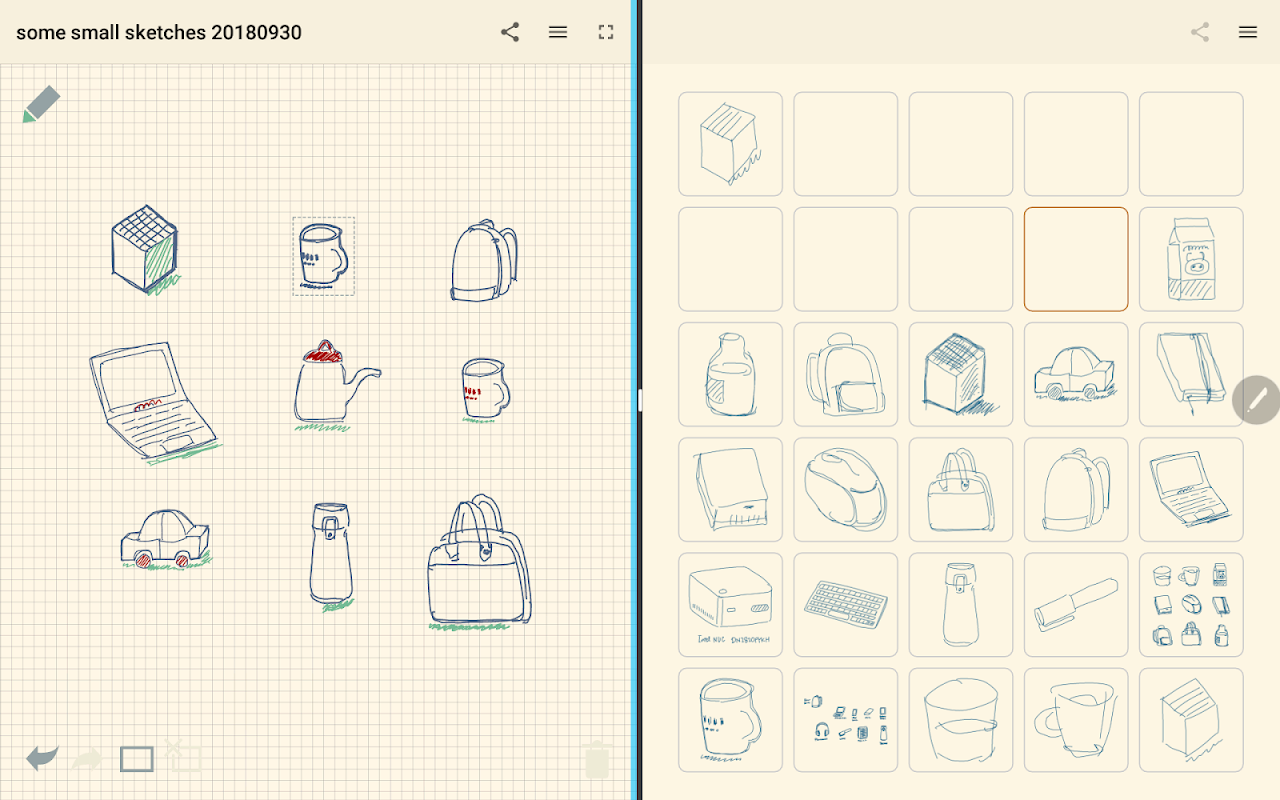This screenshot has height=800, width=1280.
Task: Open the Intel NUC box thumbnail
Action: 731,605
